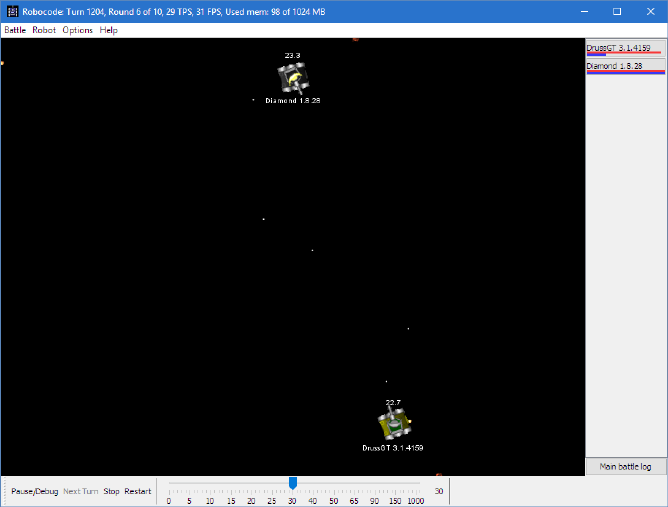Minimize the Robocode window
This screenshot has width=668, height=507.
pyautogui.click(x=584, y=12)
